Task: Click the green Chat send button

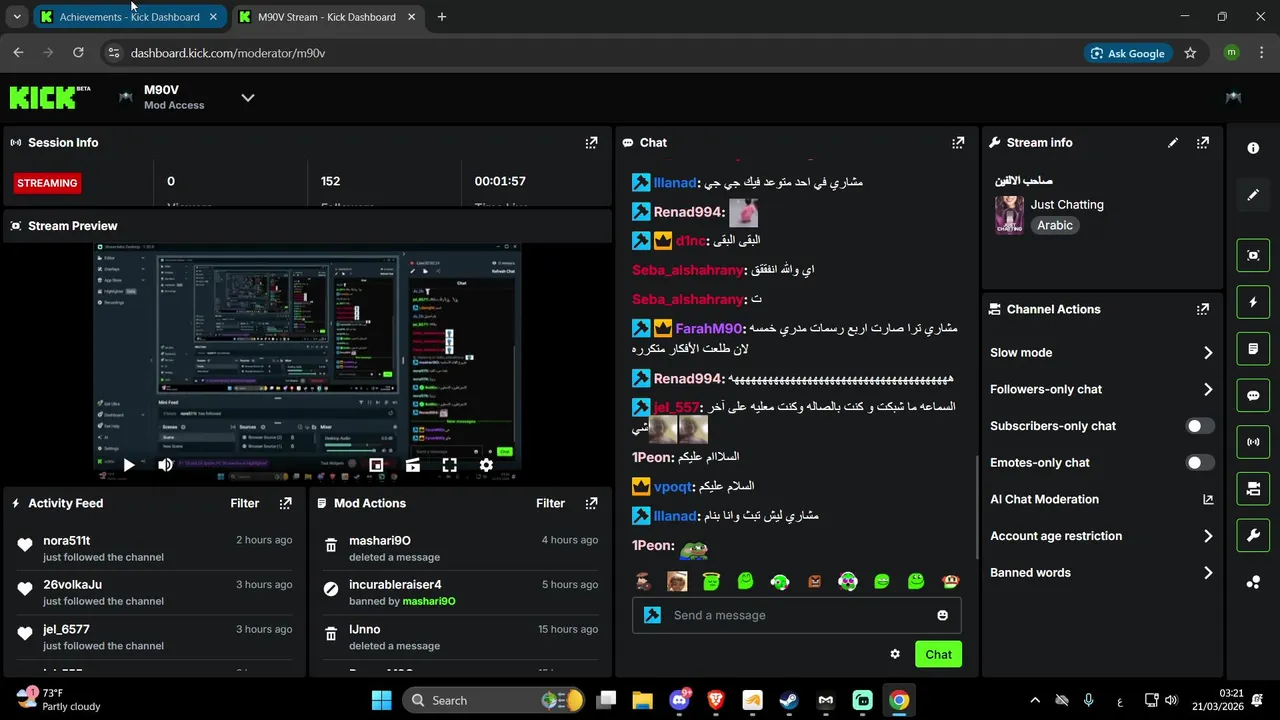Action: click(938, 654)
